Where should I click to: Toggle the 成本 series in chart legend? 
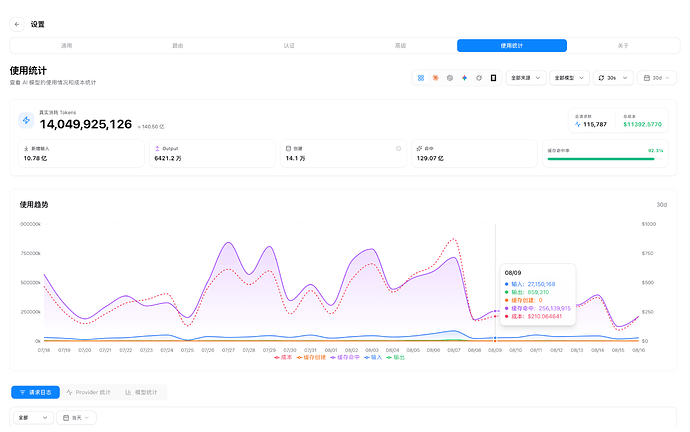283,357
